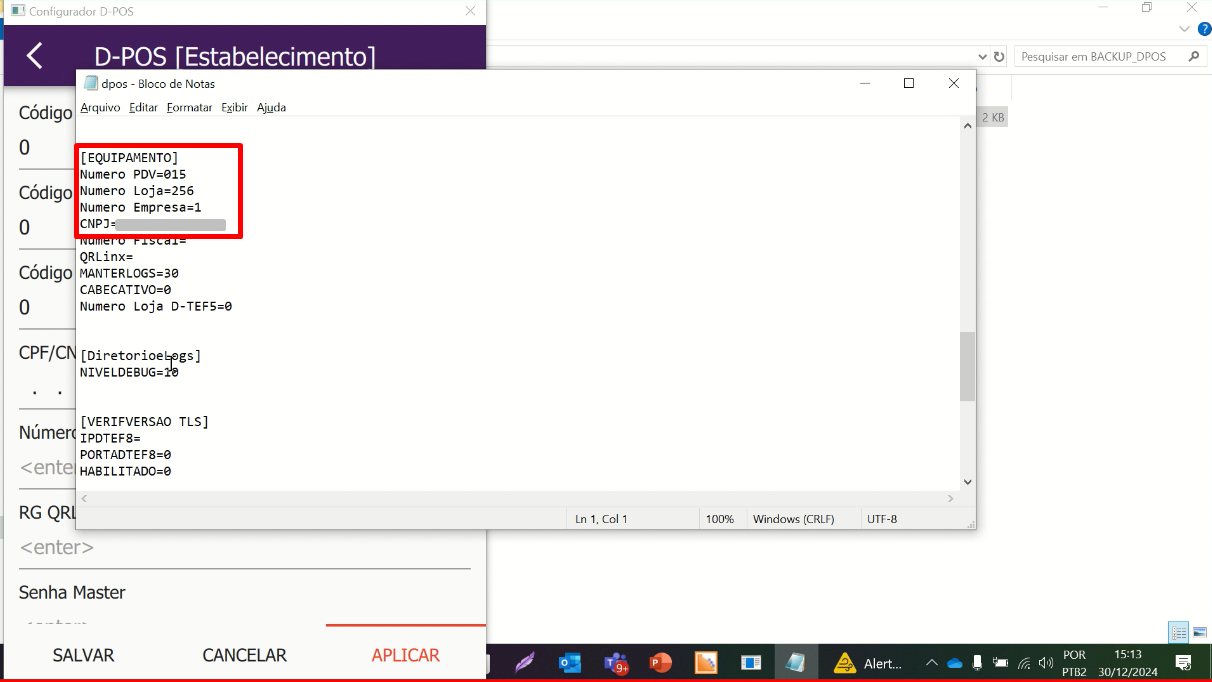This screenshot has height=682, width=1212.
Task: Click the taskbar clock 15:13
Action: 1128,654
